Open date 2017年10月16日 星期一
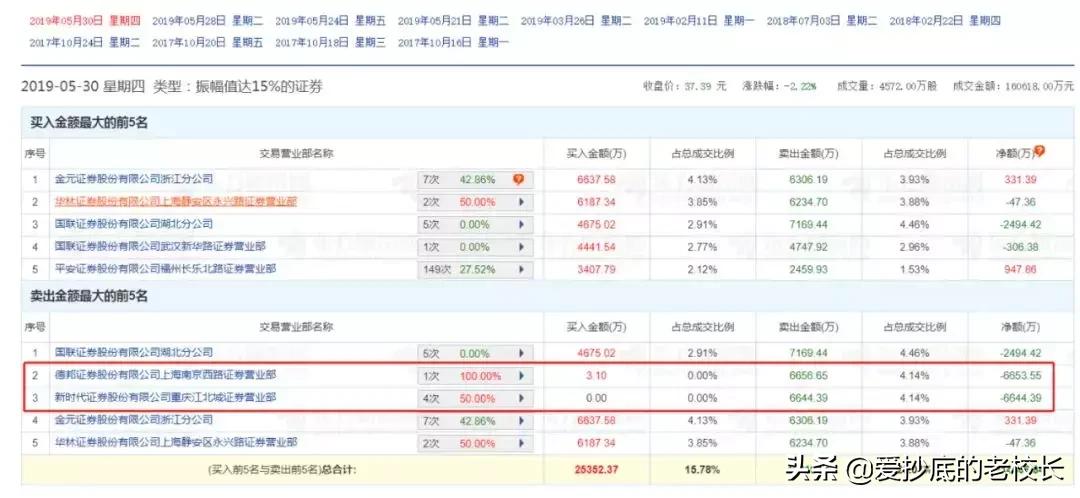Image resolution: width=1080 pixels, height=498 pixels. [x=453, y=43]
